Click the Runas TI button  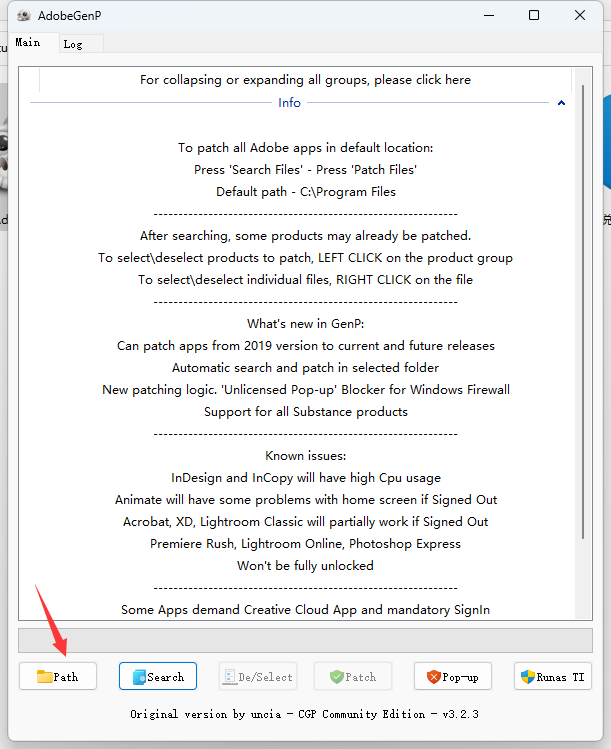(x=553, y=676)
